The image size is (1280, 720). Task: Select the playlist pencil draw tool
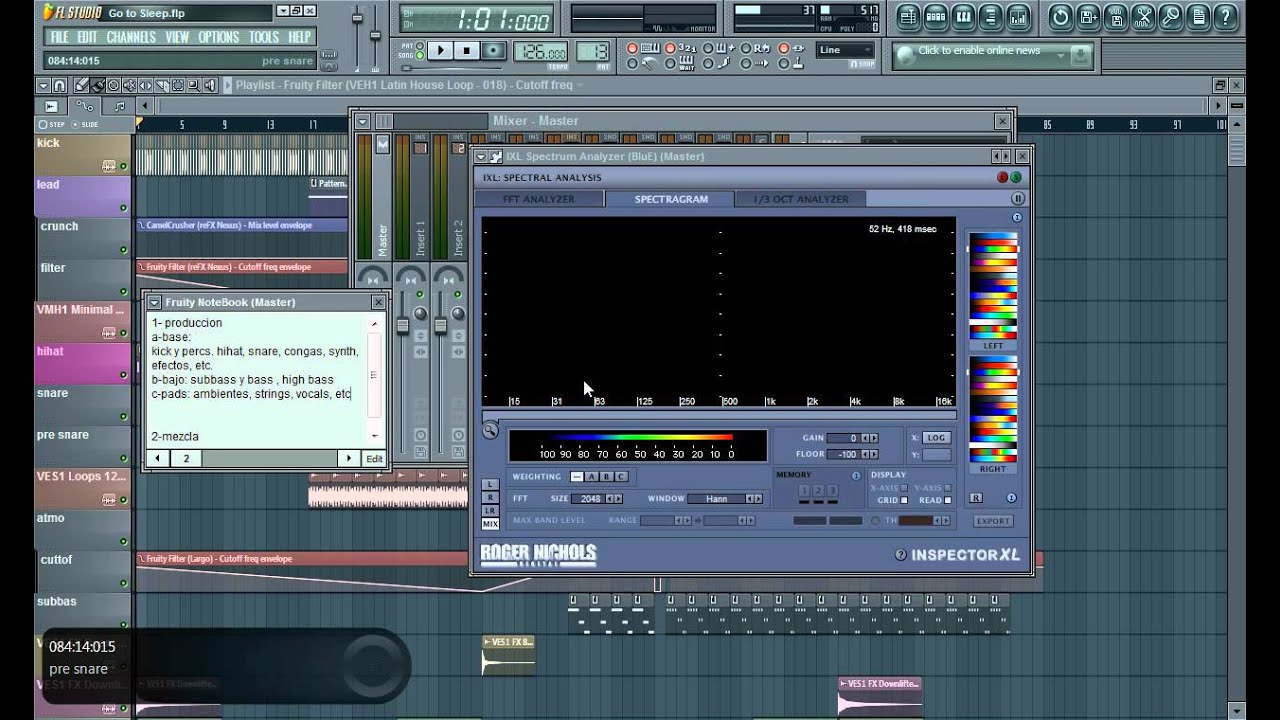tap(82, 86)
